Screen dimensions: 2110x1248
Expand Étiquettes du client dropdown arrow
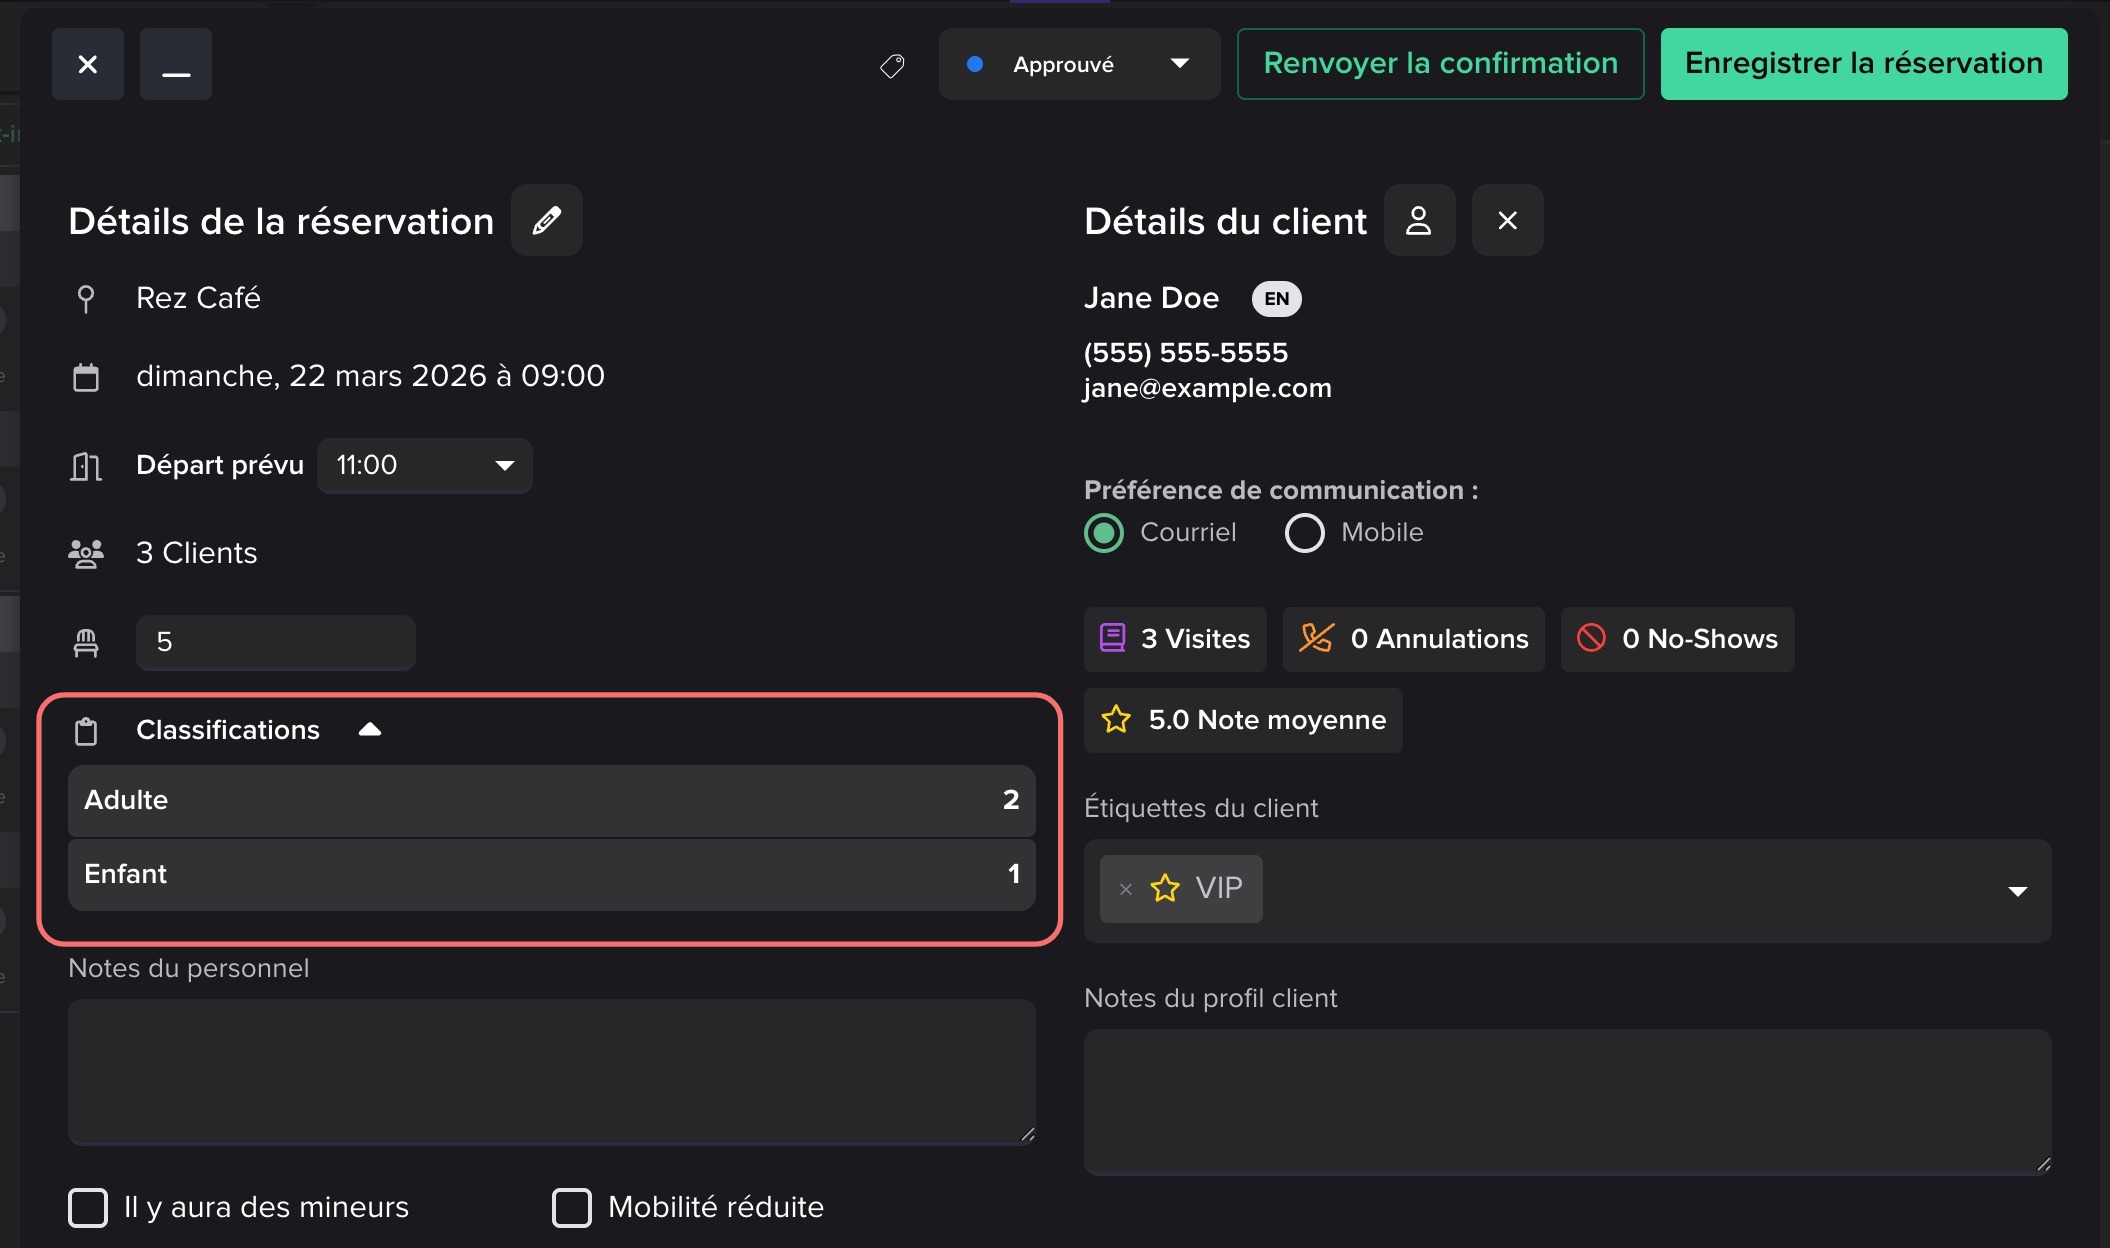[2017, 891]
